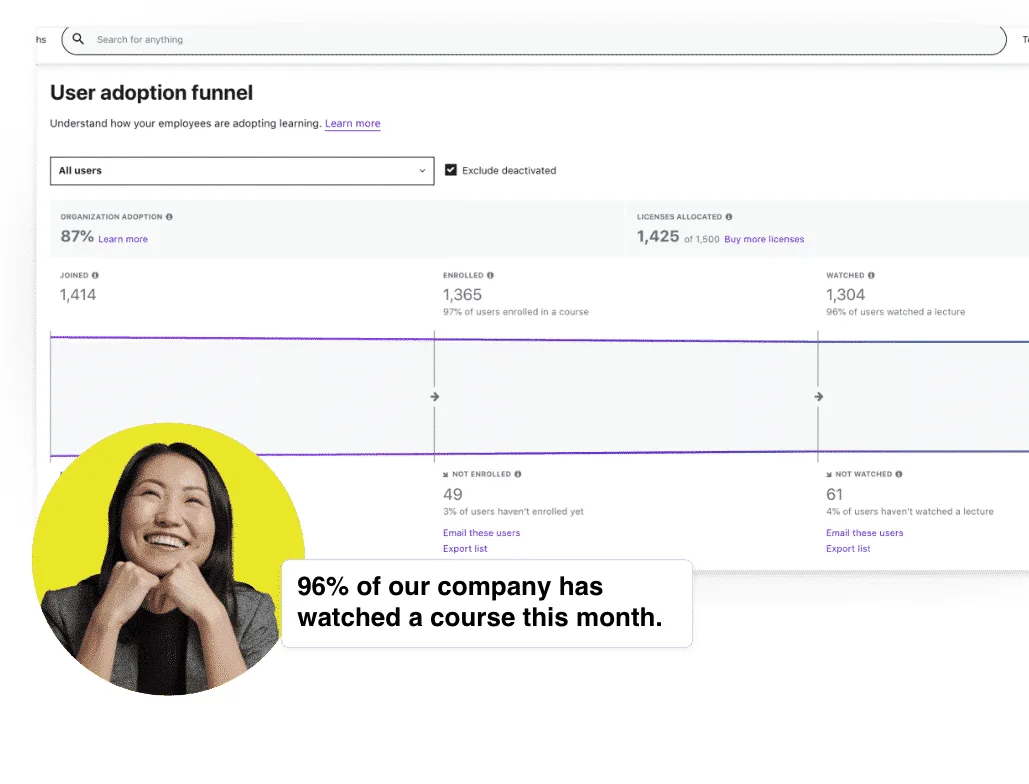Screen dimensions: 1029x784
Task: Click the Not Watched info icon
Action: pyautogui.click(x=898, y=474)
